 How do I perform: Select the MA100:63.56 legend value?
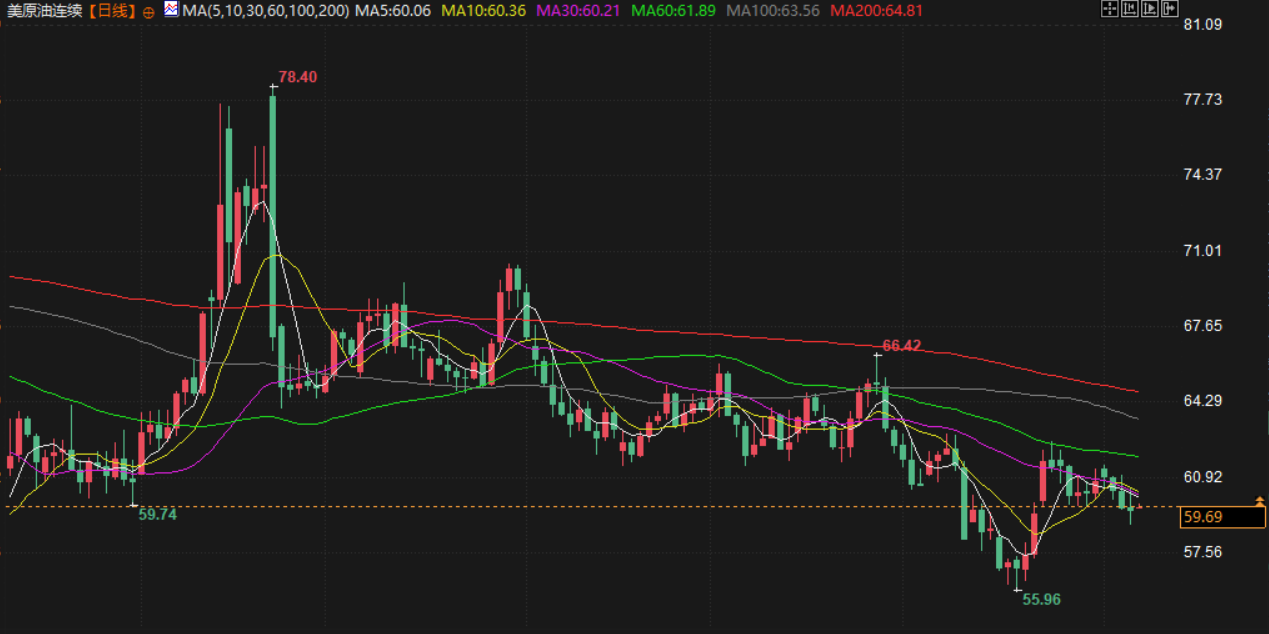point(773,11)
